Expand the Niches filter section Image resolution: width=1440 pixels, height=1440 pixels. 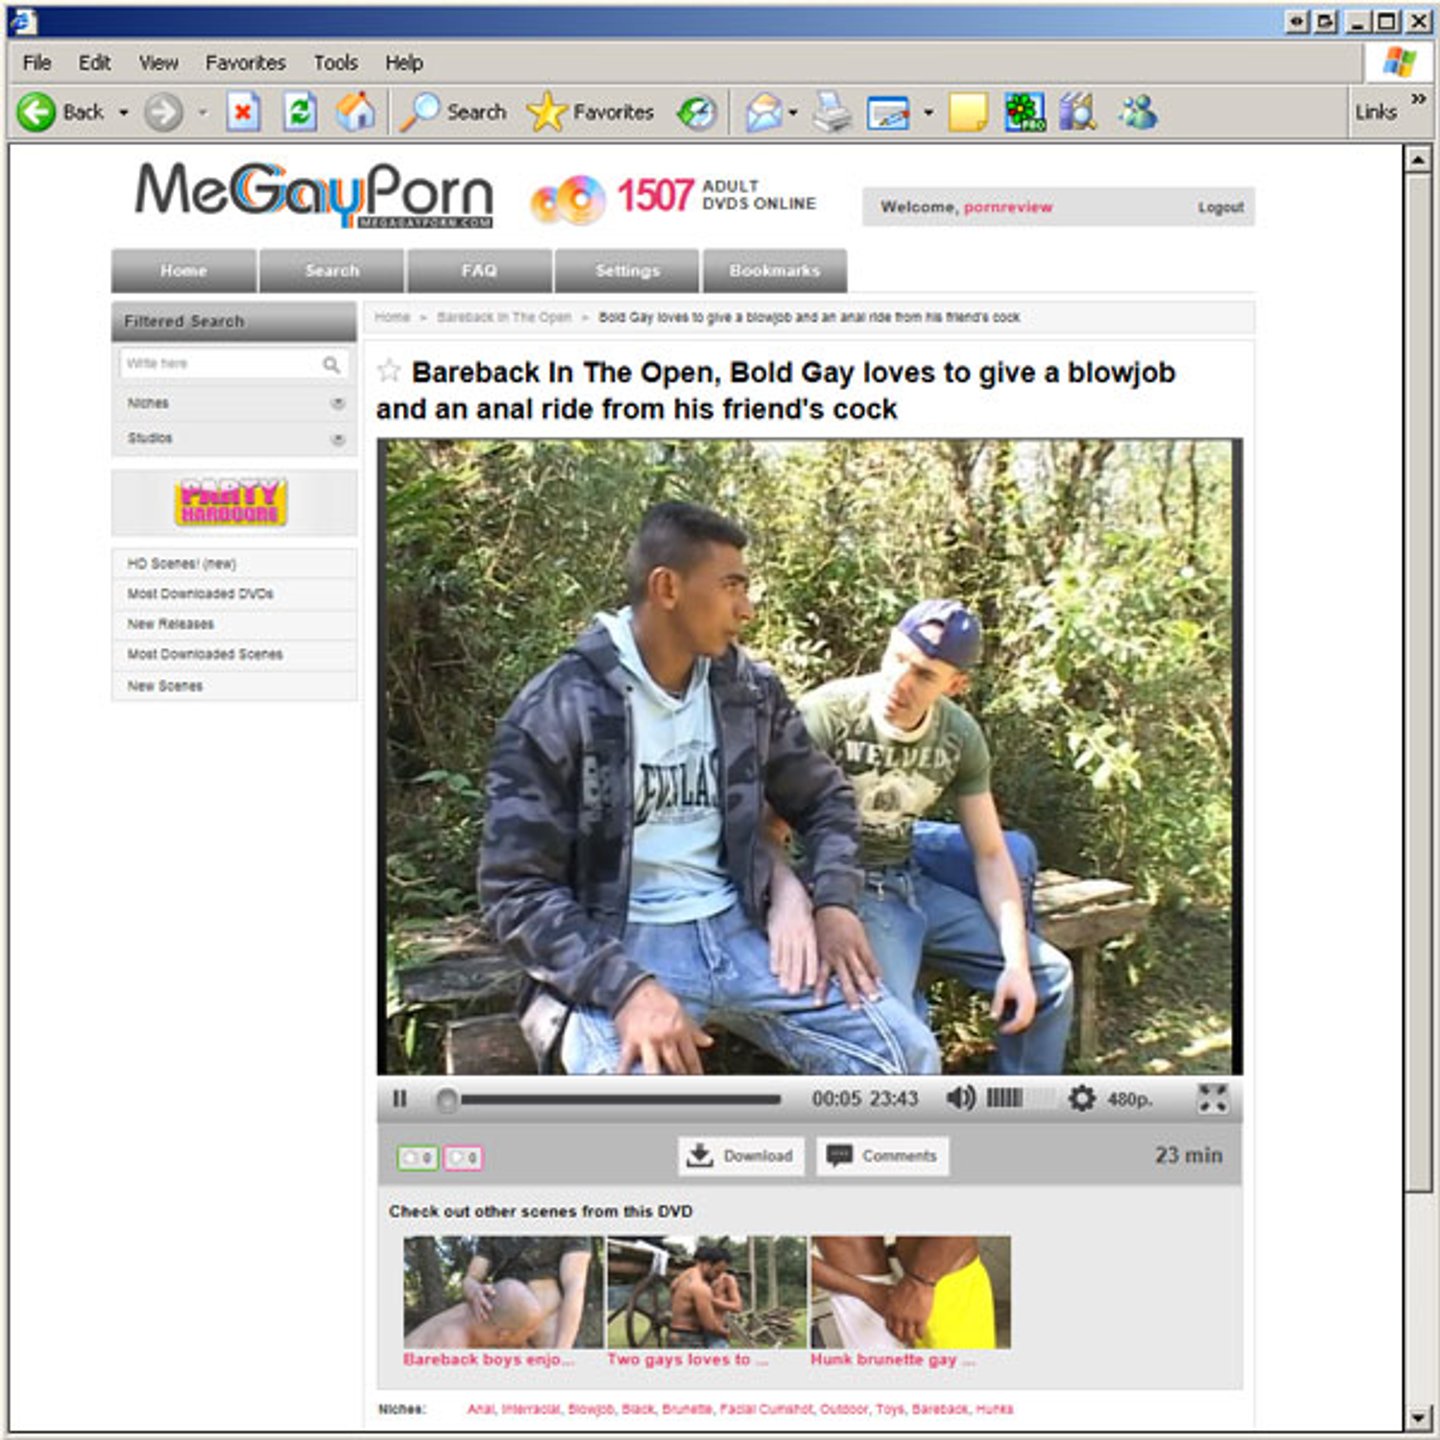click(x=337, y=403)
